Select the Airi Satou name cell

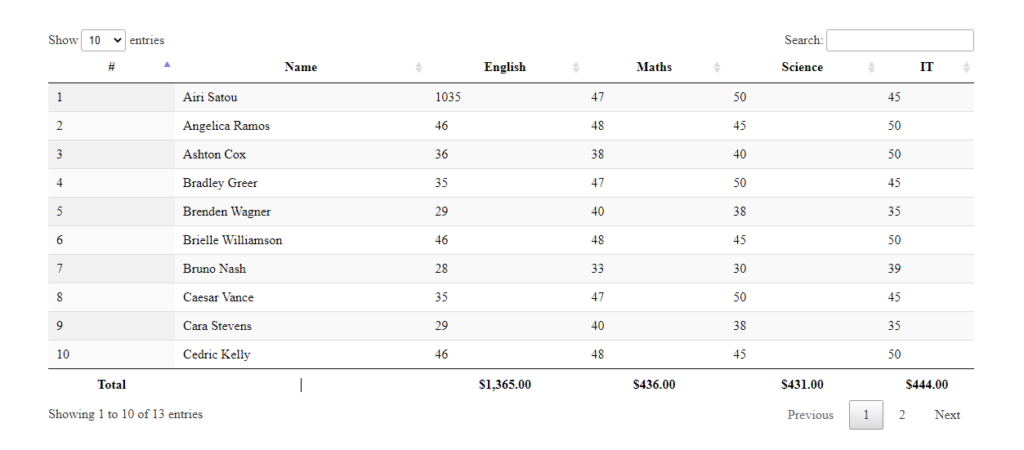tap(300, 97)
